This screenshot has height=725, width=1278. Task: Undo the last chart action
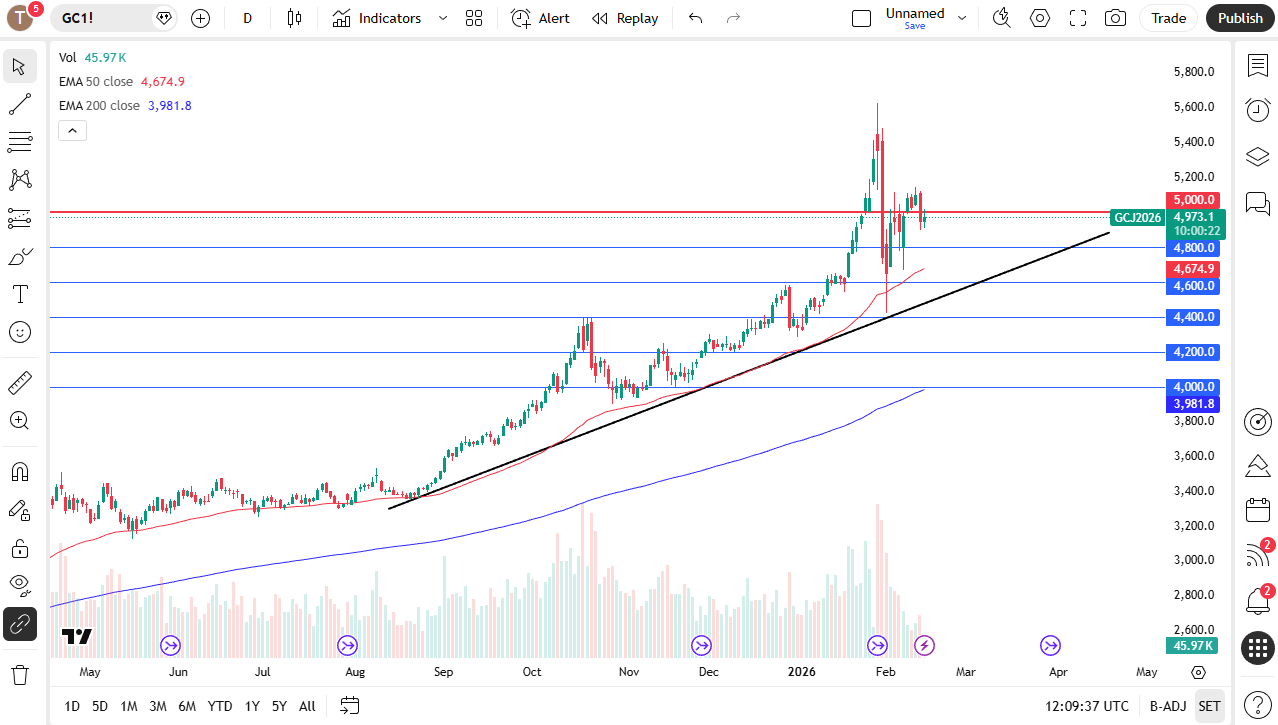coord(696,18)
